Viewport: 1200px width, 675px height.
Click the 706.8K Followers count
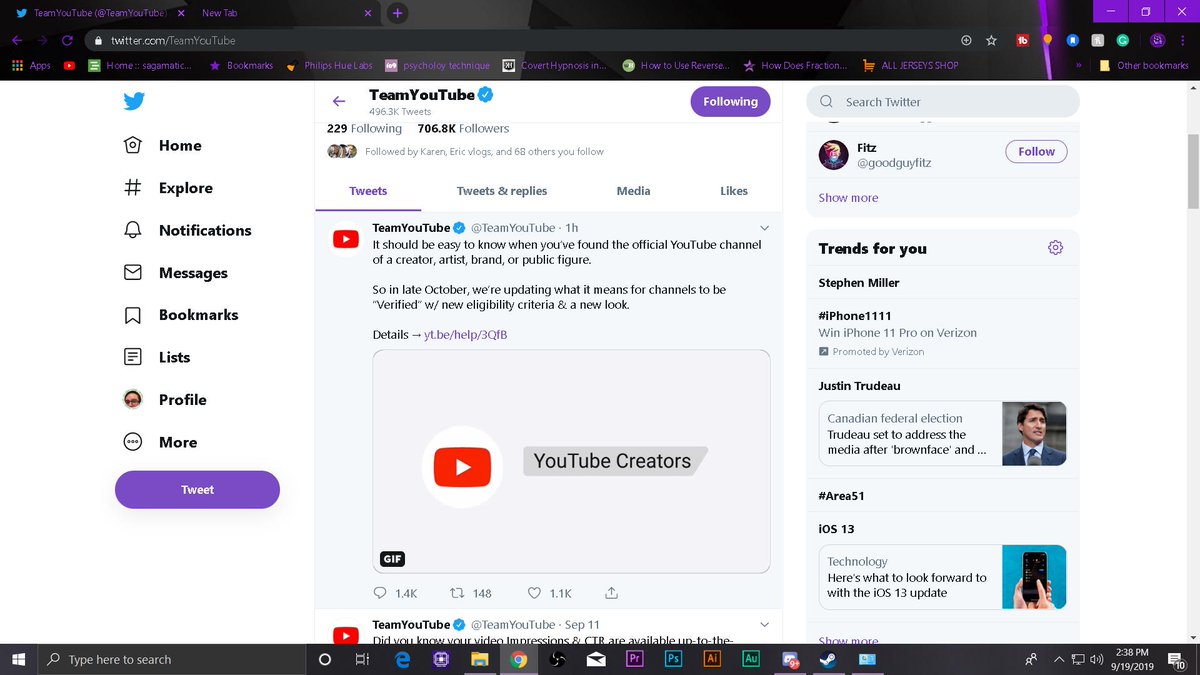coord(463,128)
